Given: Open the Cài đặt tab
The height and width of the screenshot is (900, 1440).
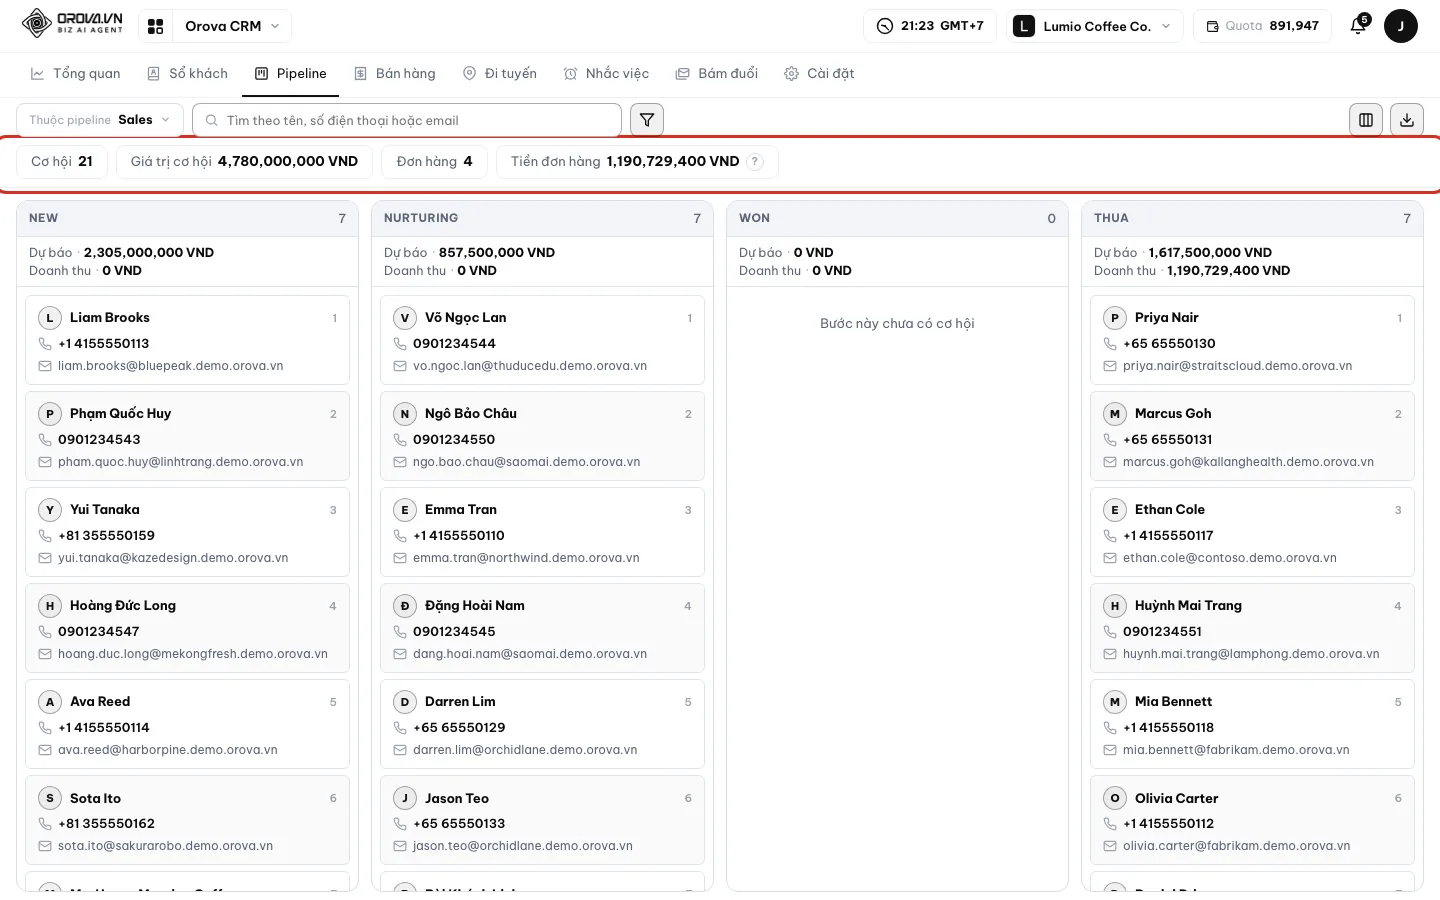Looking at the screenshot, I should click(819, 74).
